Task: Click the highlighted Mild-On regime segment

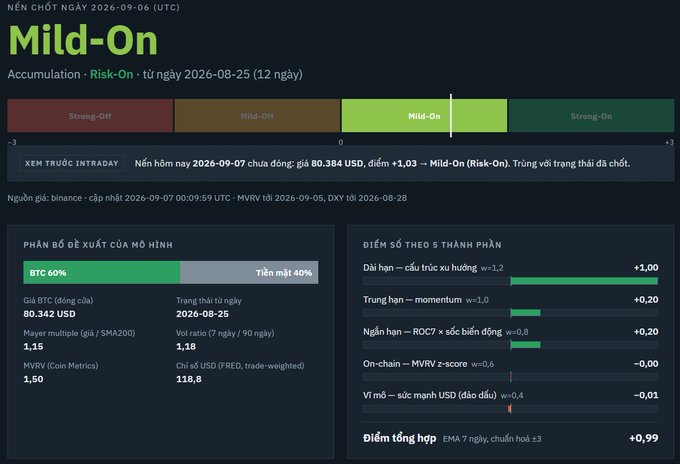Action: point(424,116)
